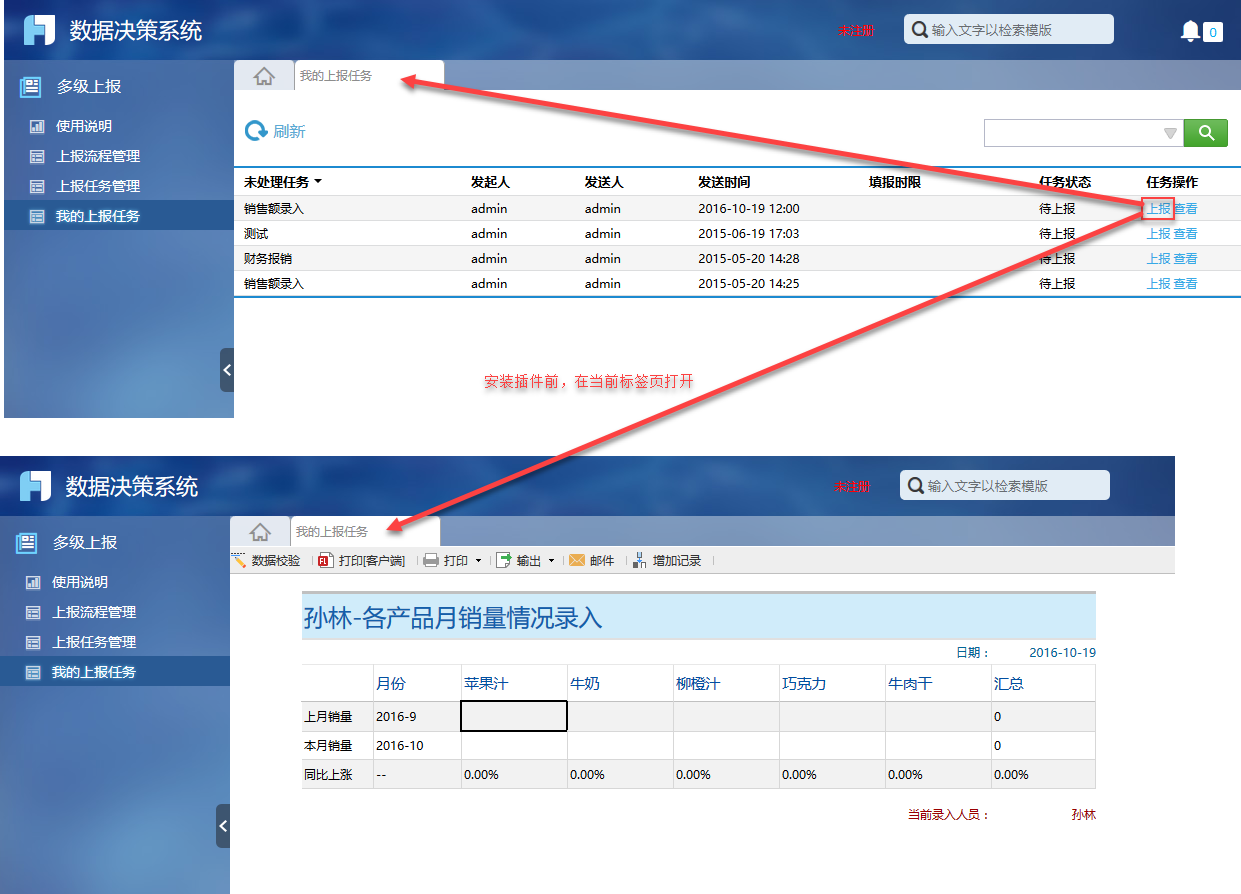Screen dimensions: 1241x894
Task: Open 上报流程管理 in the report form window sidebar
Action: 94,612
